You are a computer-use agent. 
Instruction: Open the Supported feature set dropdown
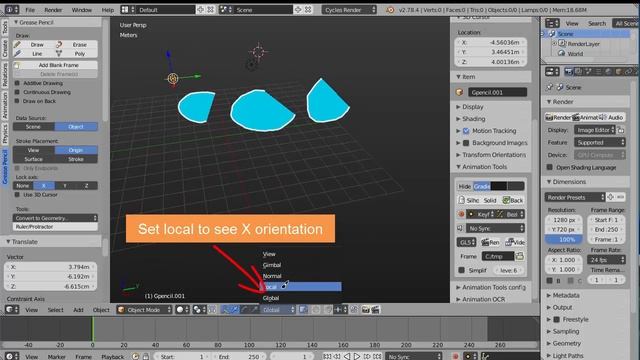click(600, 142)
